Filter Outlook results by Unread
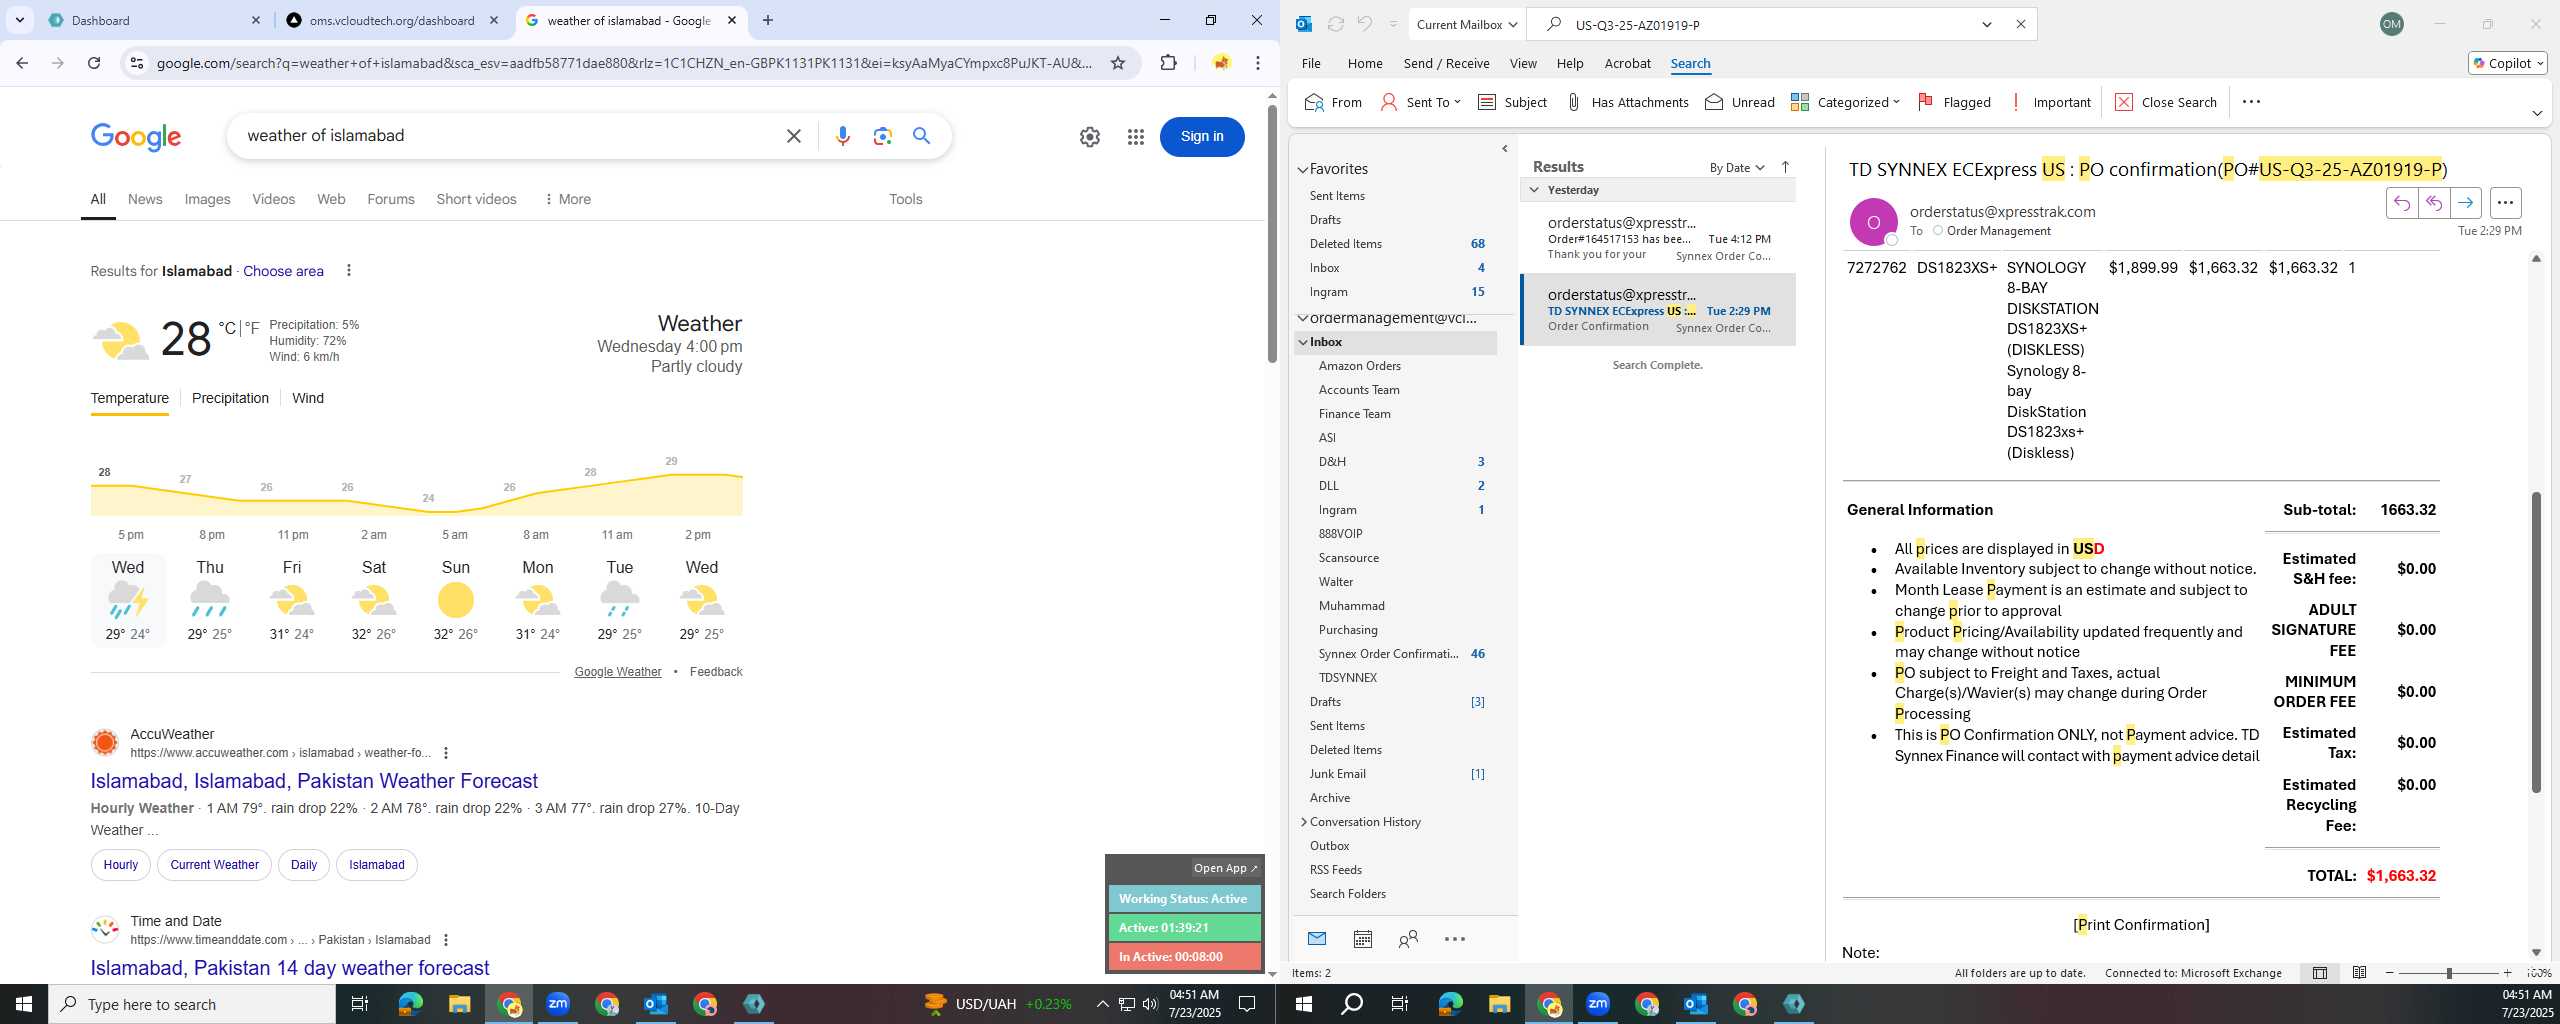This screenshot has width=2560, height=1024. (1740, 102)
